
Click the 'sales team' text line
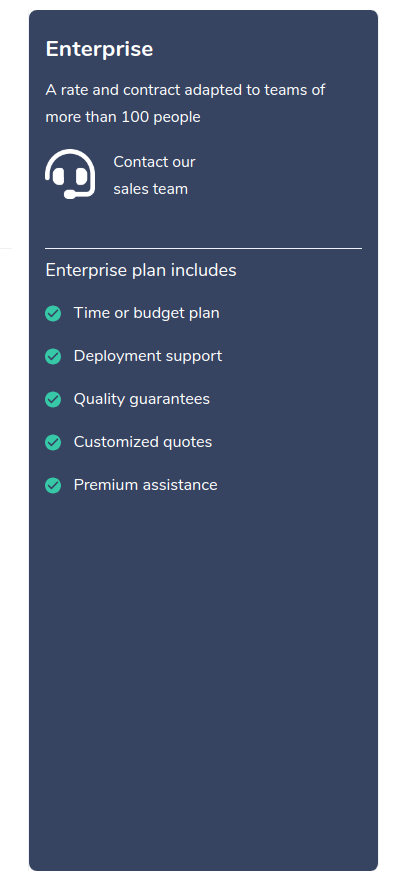pos(151,189)
